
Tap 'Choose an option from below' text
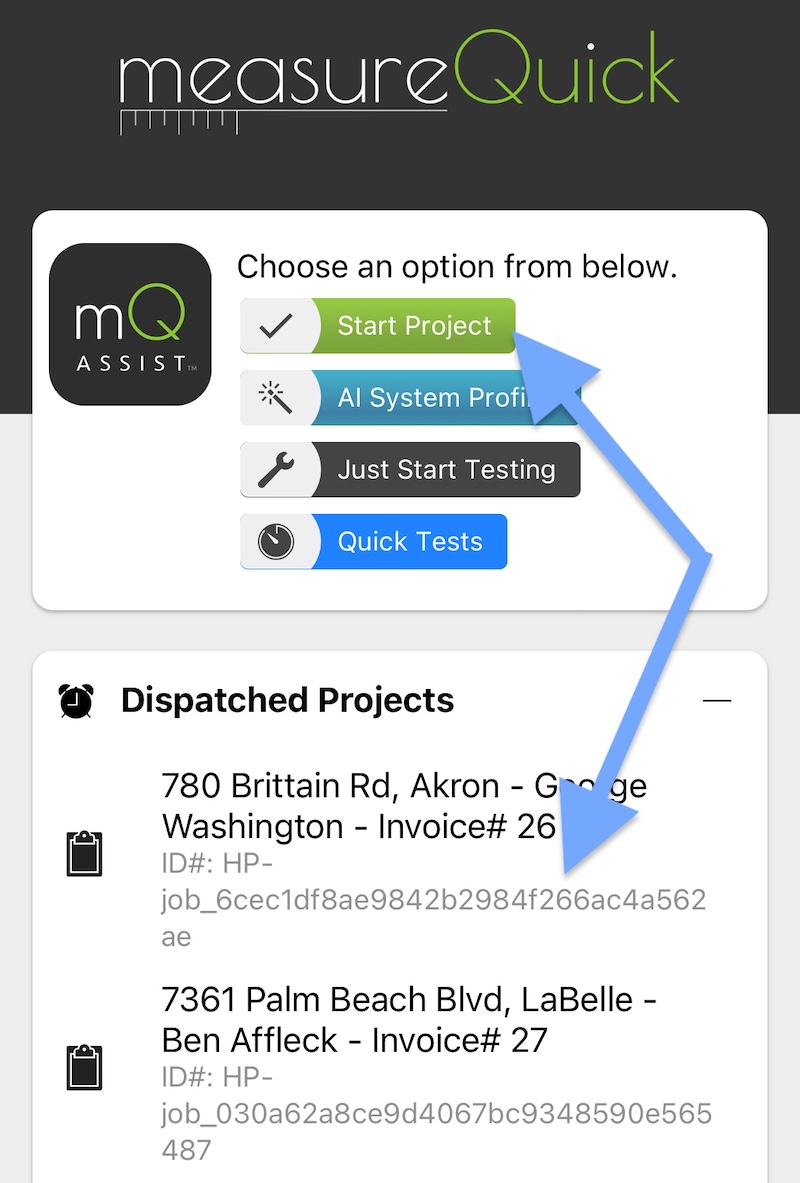[x=457, y=266]
